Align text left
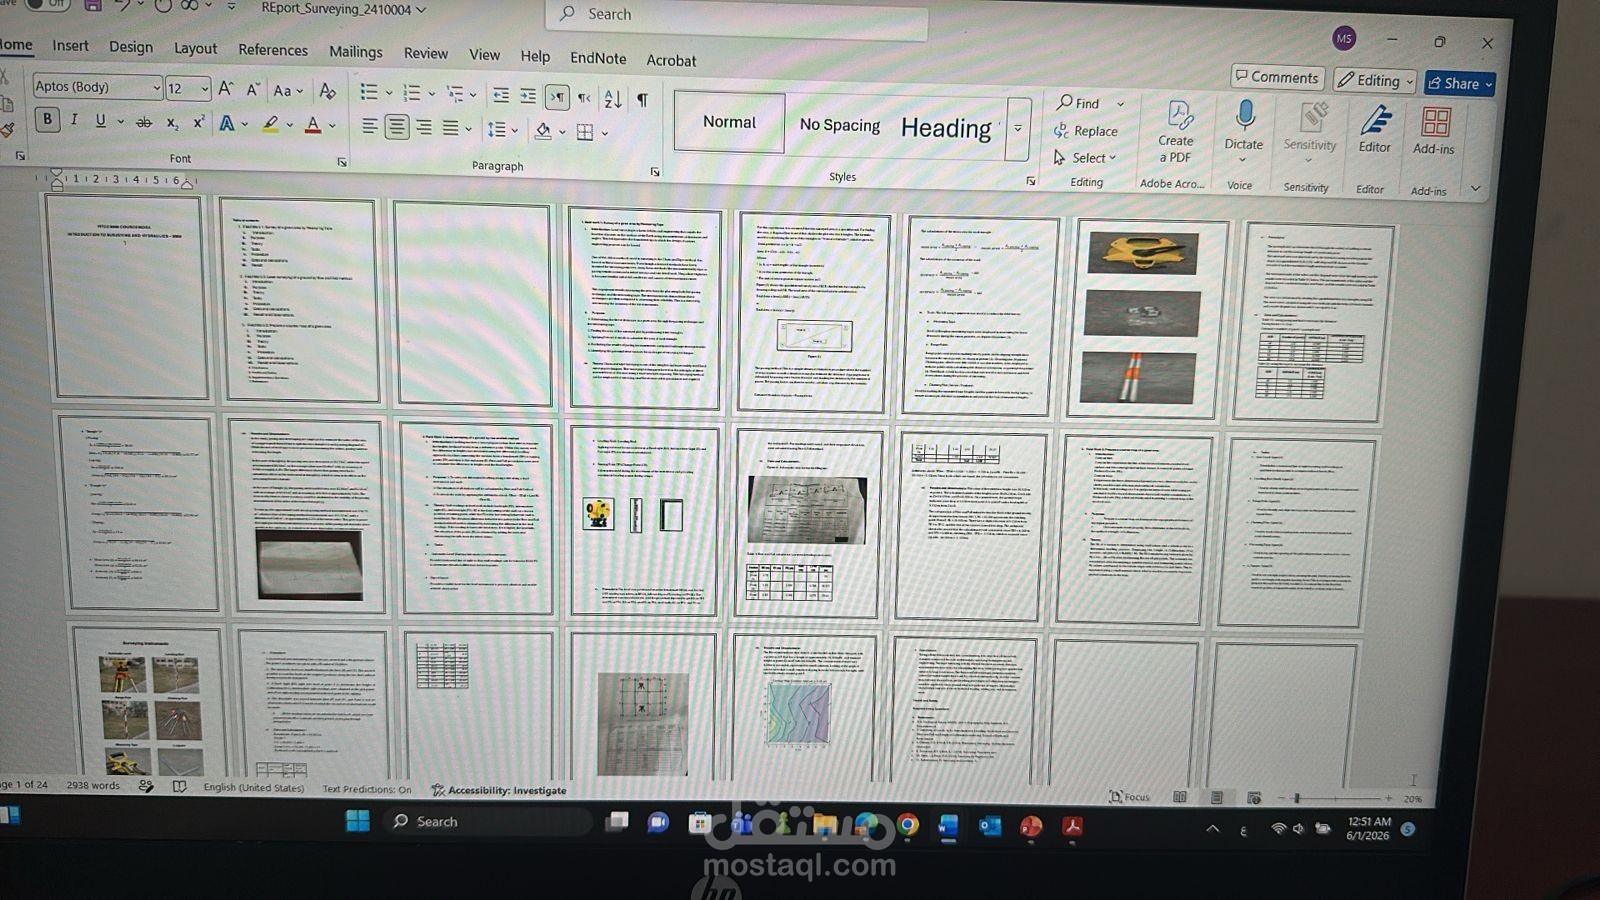This screenshot has width=1600, height=900. pyautogui.click(x=370, y=126)
